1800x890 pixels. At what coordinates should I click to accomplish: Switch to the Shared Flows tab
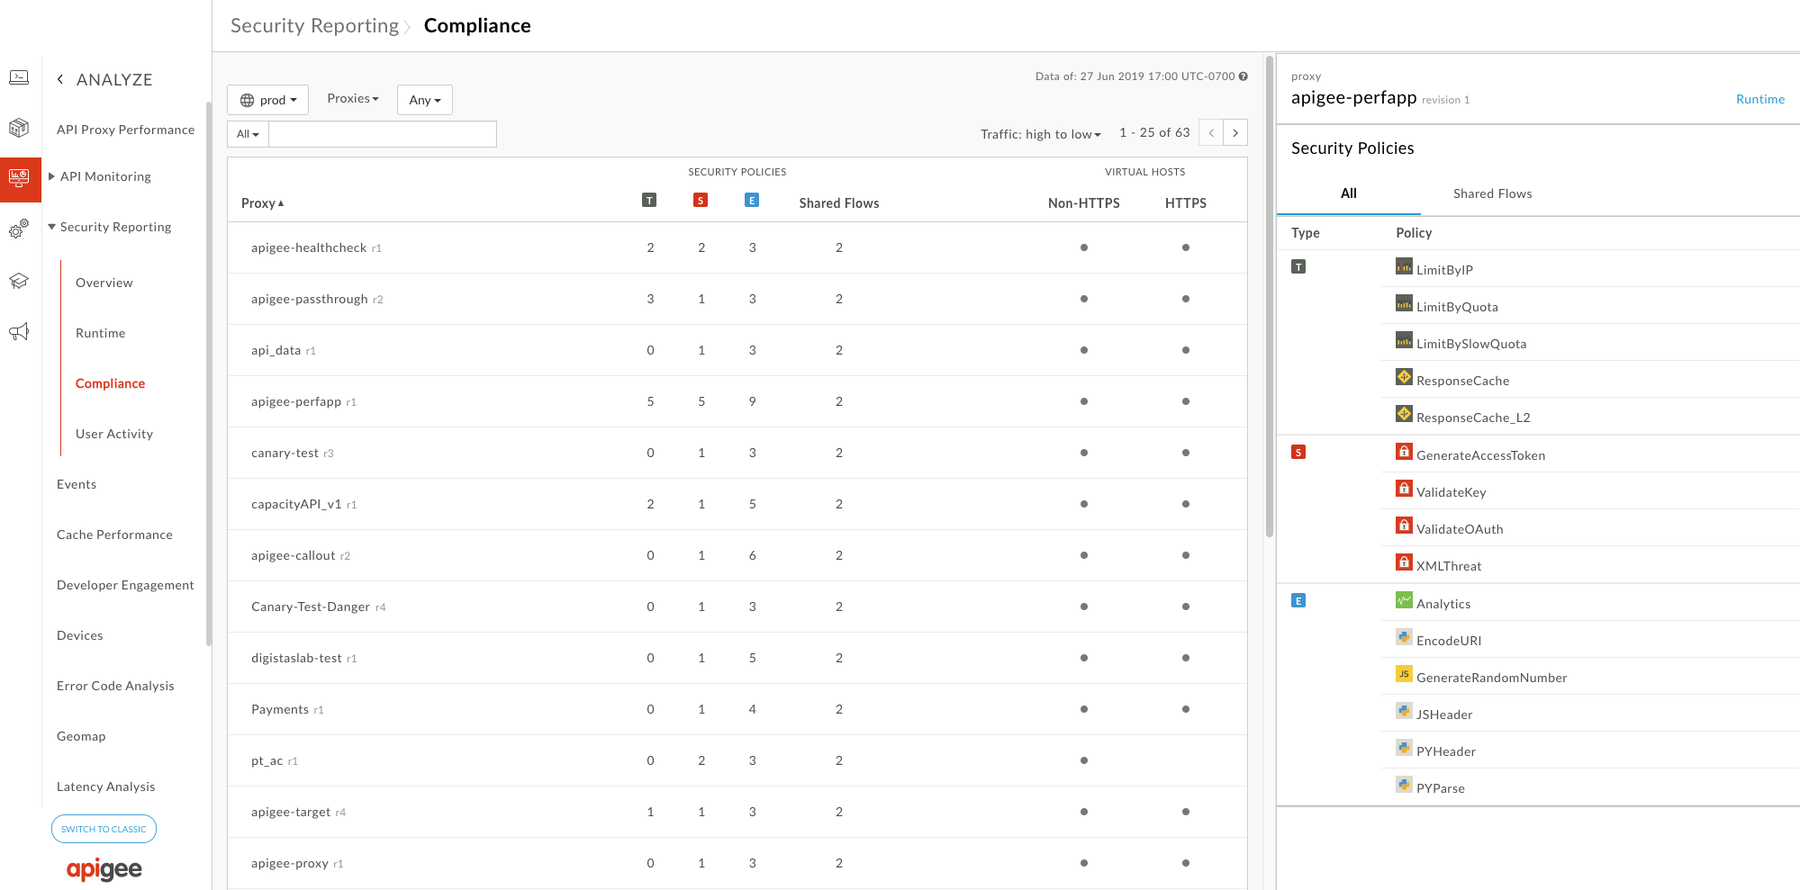point(1492,193)
